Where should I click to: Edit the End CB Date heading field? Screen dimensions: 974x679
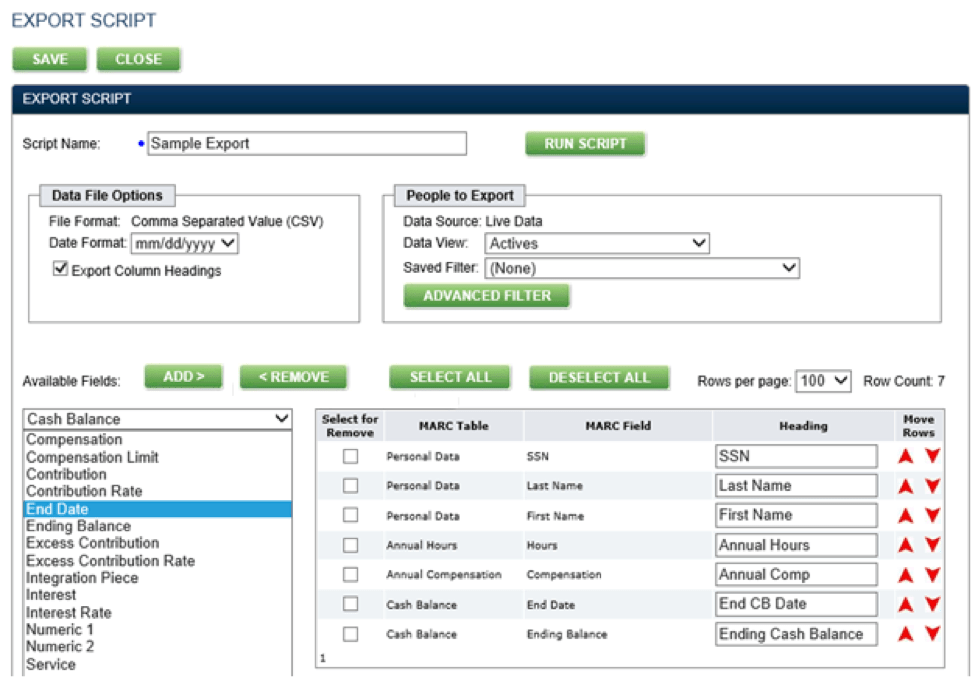(x=796, y=604)
